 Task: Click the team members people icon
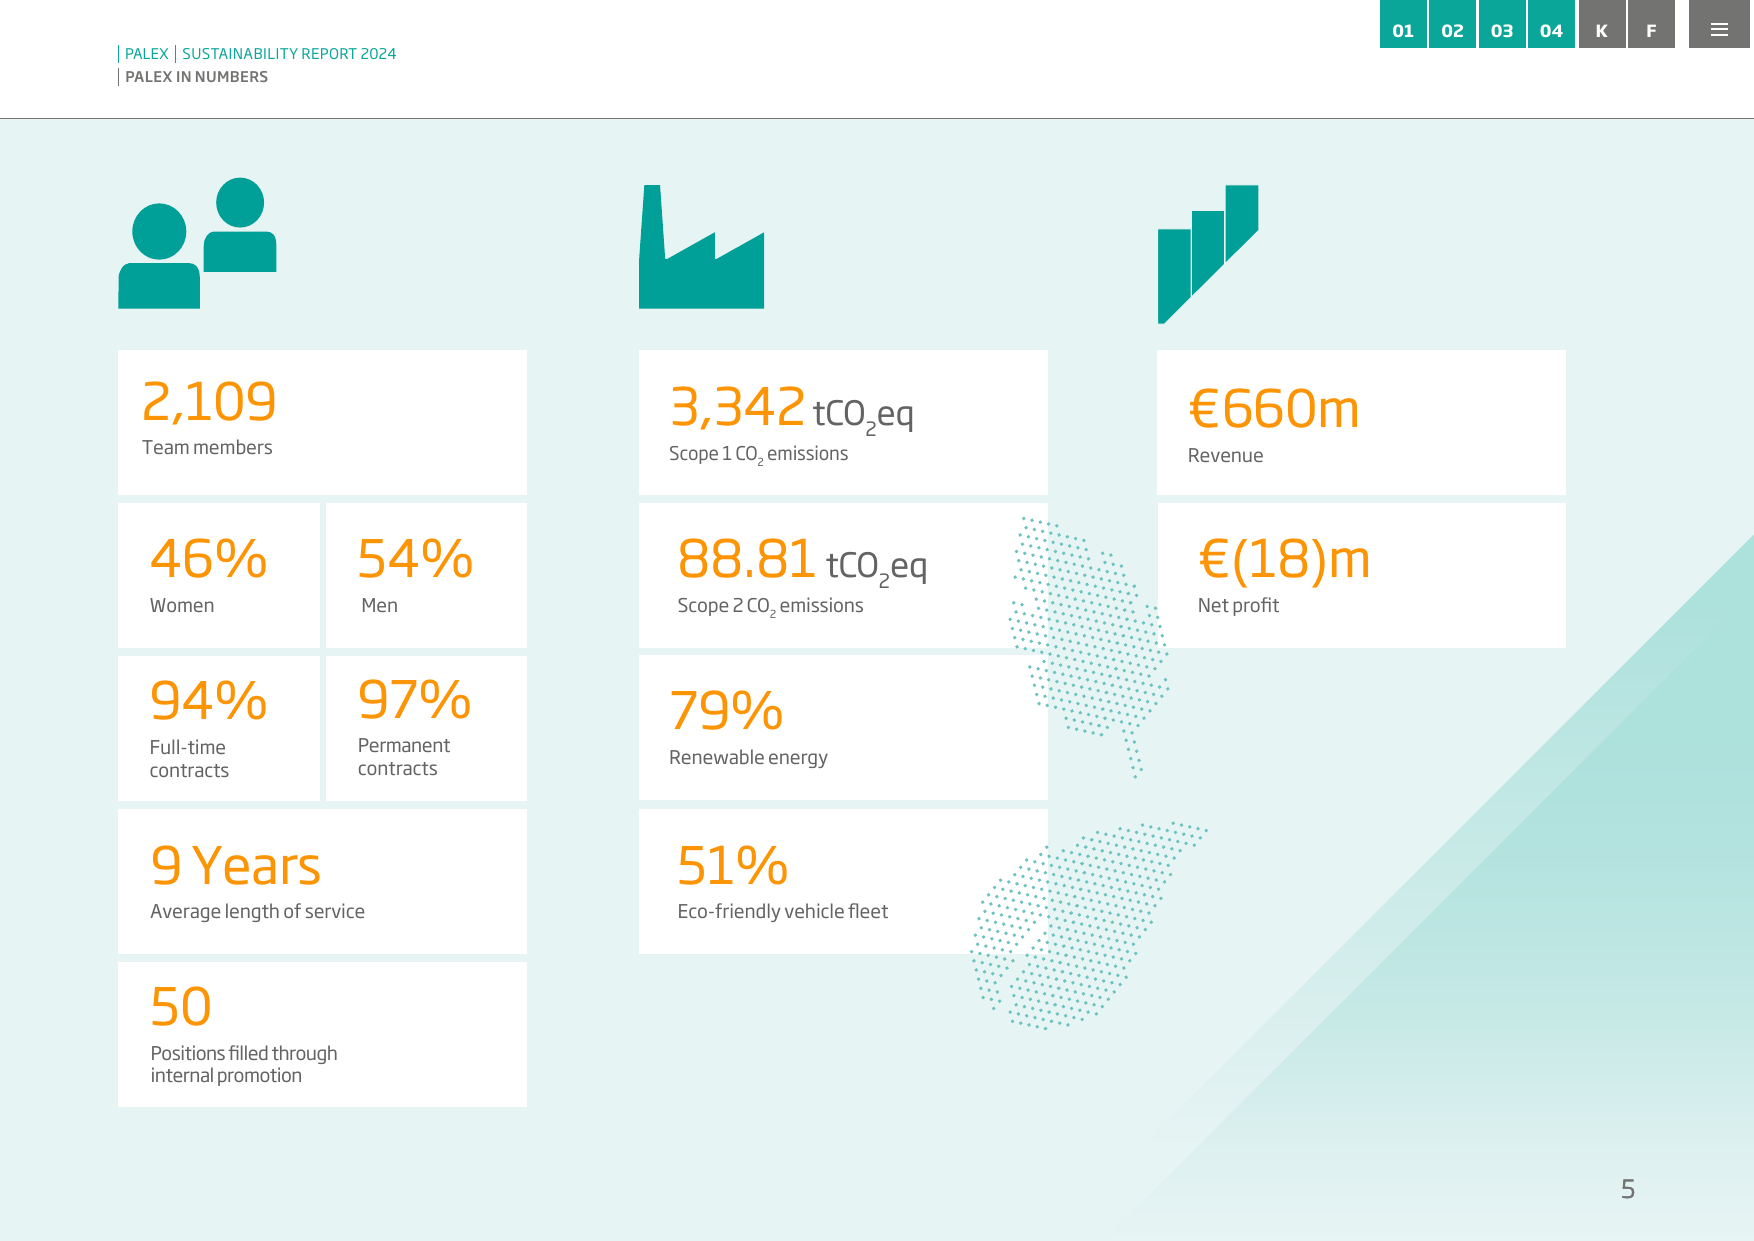(x=197, y=243)
